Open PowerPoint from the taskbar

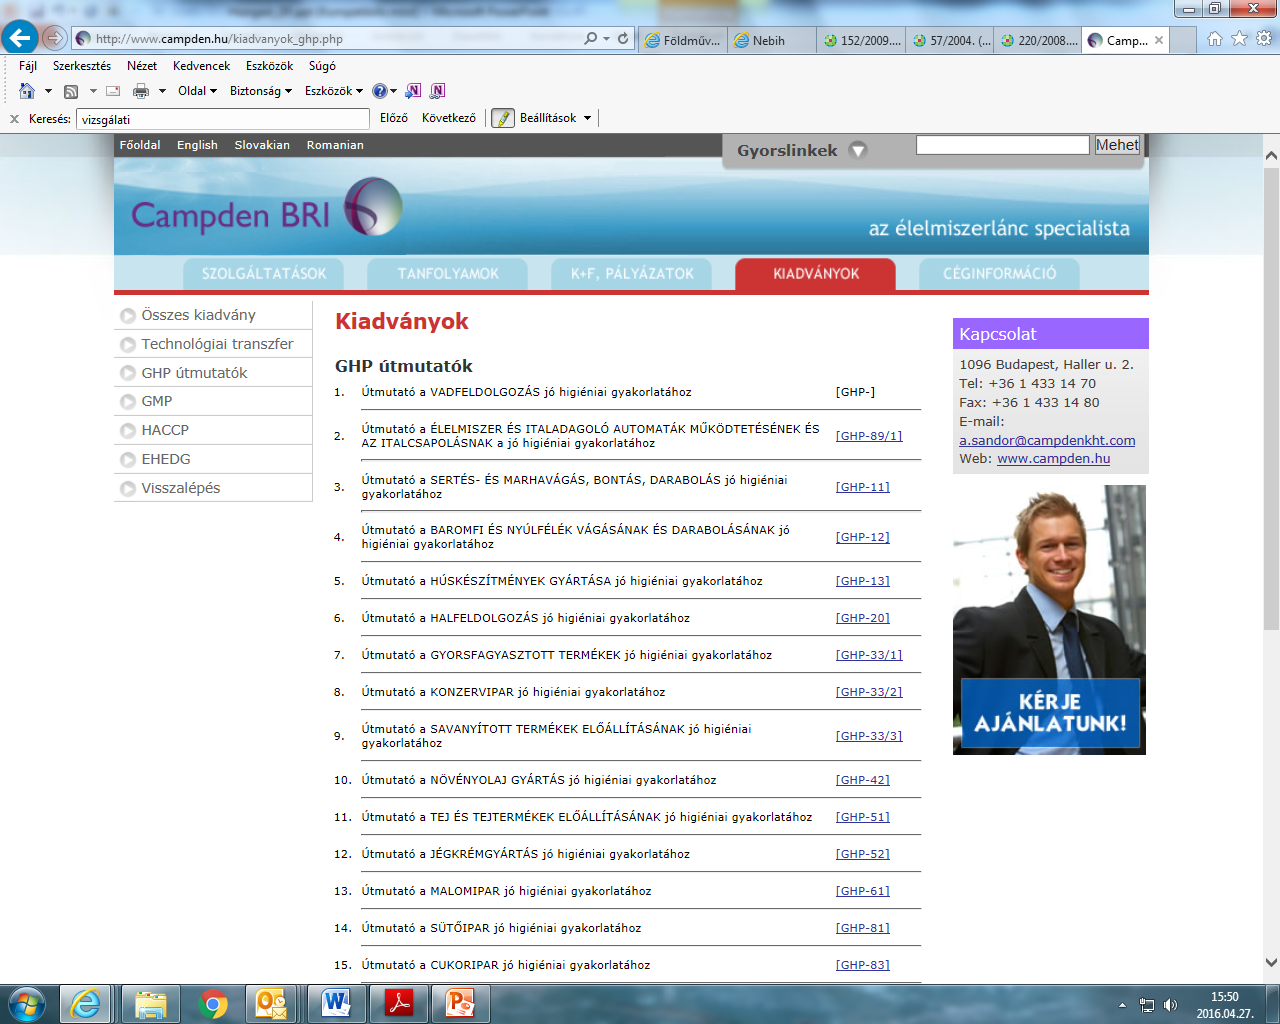coord(461,1003)
